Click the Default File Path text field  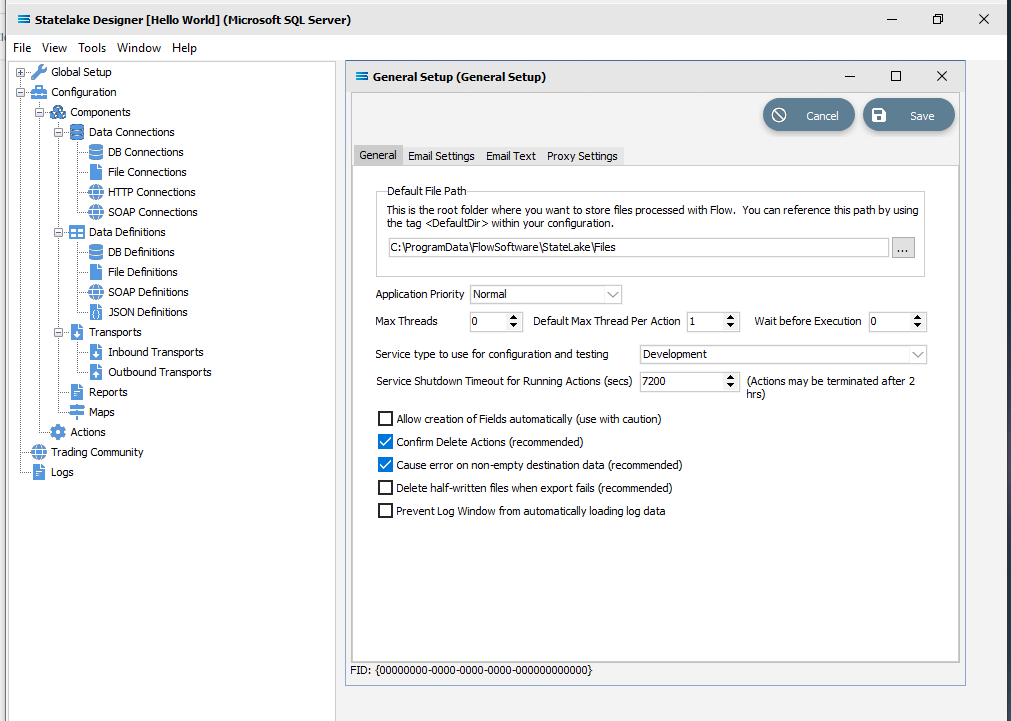click(638, 248)
